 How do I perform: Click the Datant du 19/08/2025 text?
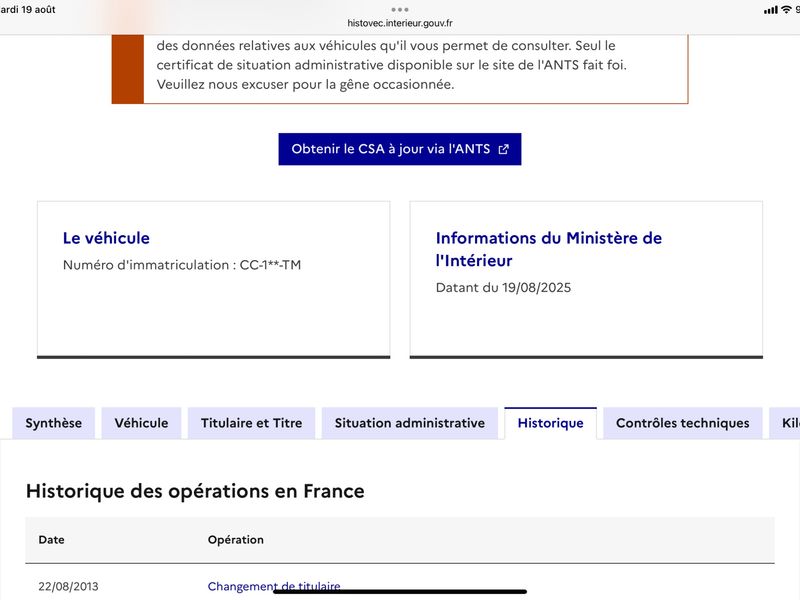503,287
